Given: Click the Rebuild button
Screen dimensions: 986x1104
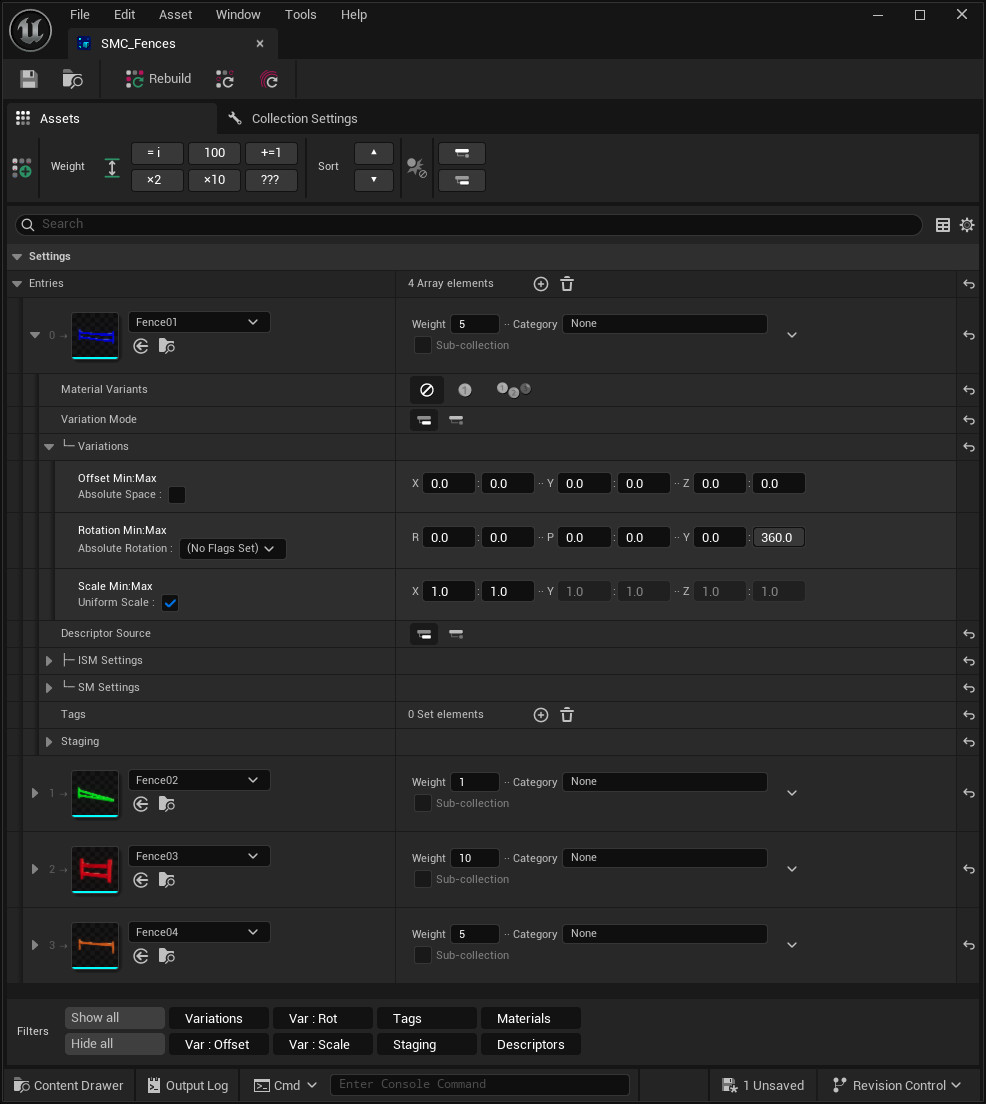Looking at the screenshot, I should point(159,79).
